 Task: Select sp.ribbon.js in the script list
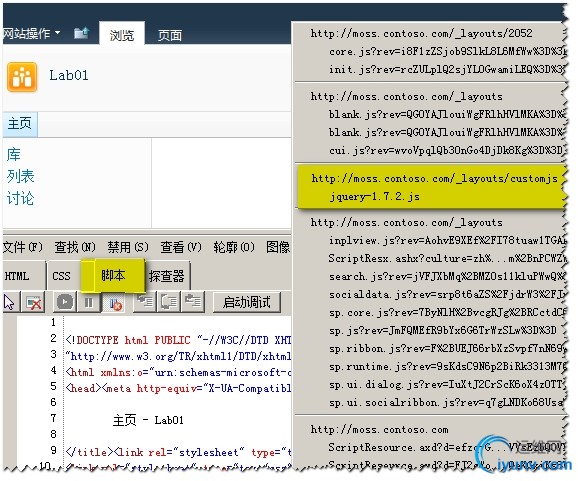(x=447, y=348)
